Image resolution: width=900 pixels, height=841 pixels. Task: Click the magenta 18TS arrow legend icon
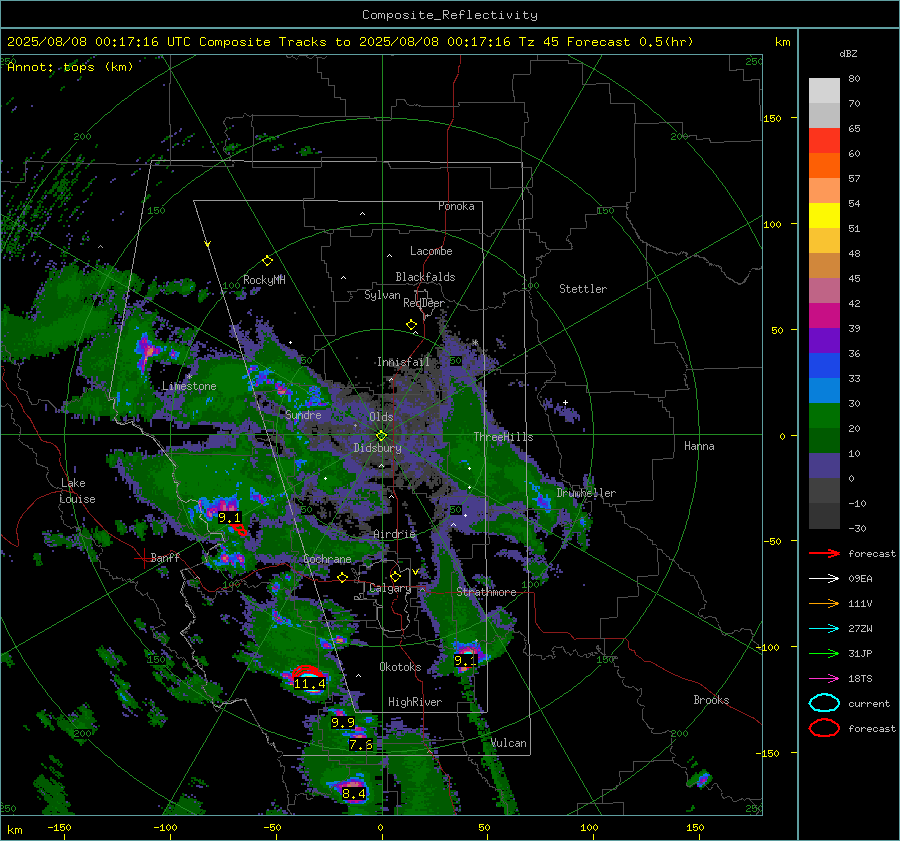825,679
